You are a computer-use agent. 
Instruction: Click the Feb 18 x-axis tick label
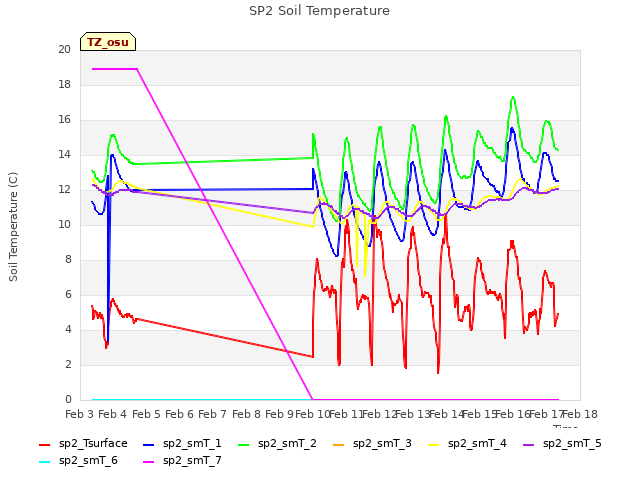580,414
